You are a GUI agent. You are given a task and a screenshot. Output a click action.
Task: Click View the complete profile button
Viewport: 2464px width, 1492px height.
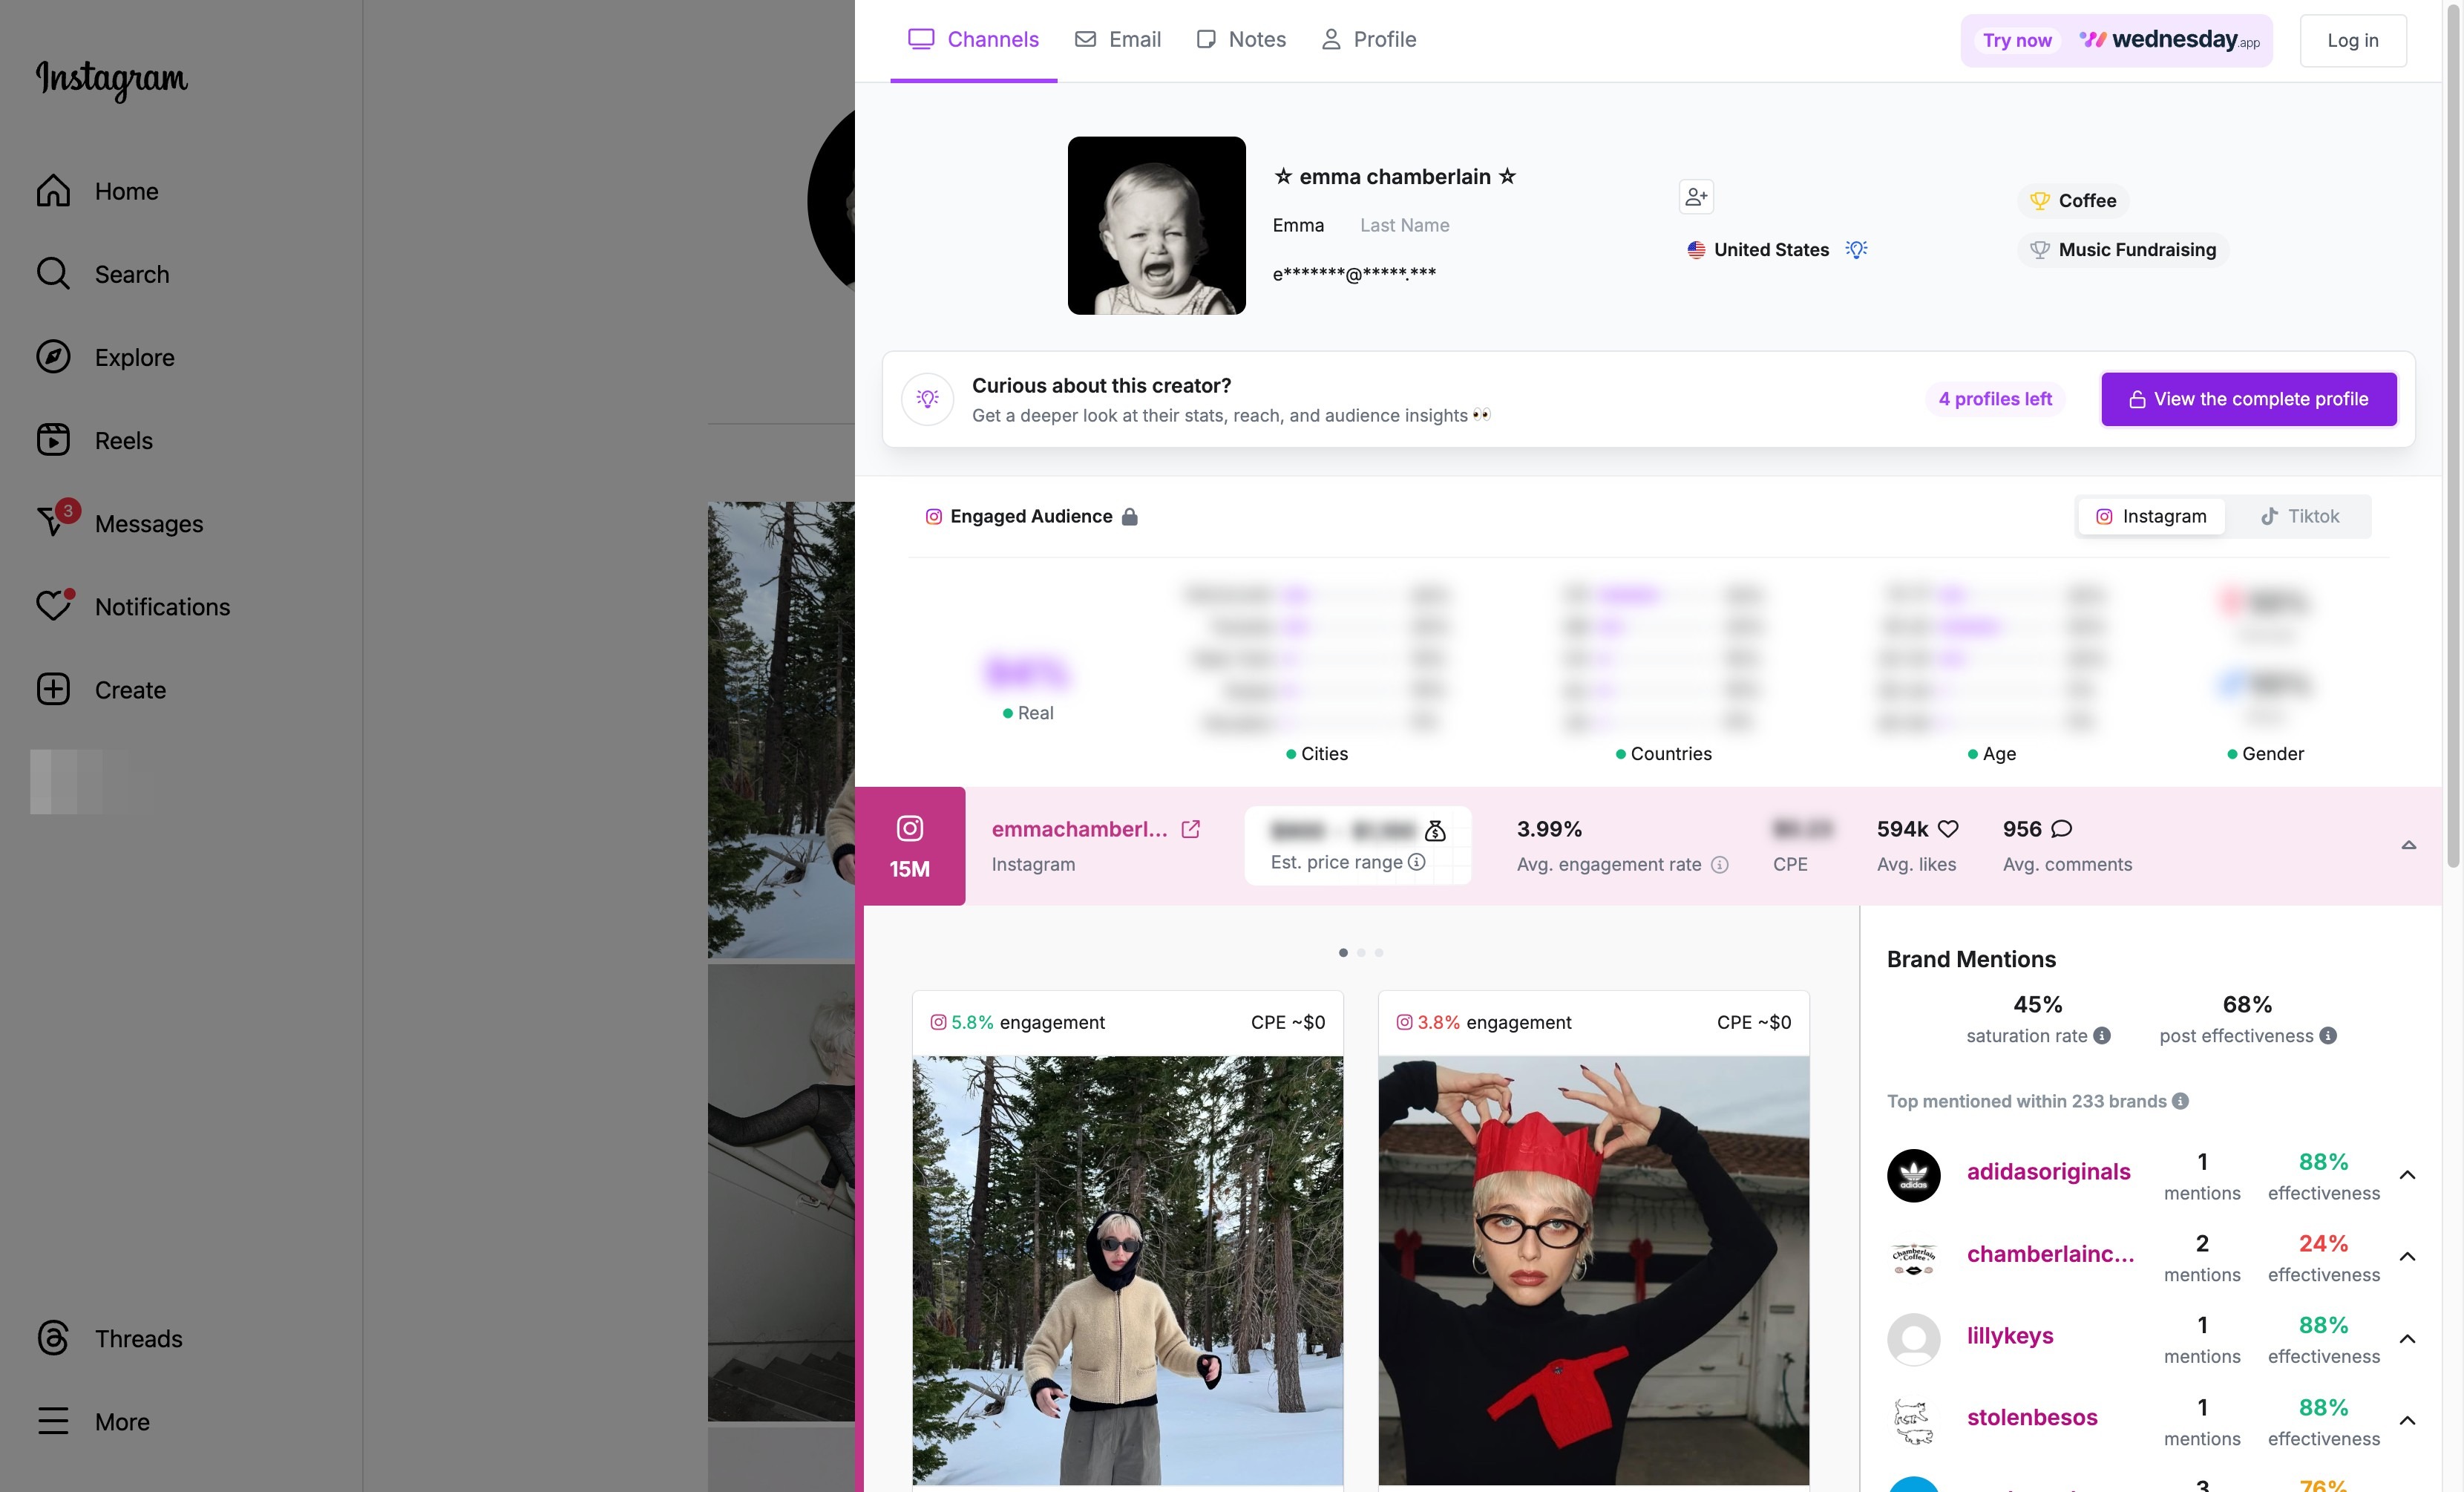click(x=2248, y=399)
